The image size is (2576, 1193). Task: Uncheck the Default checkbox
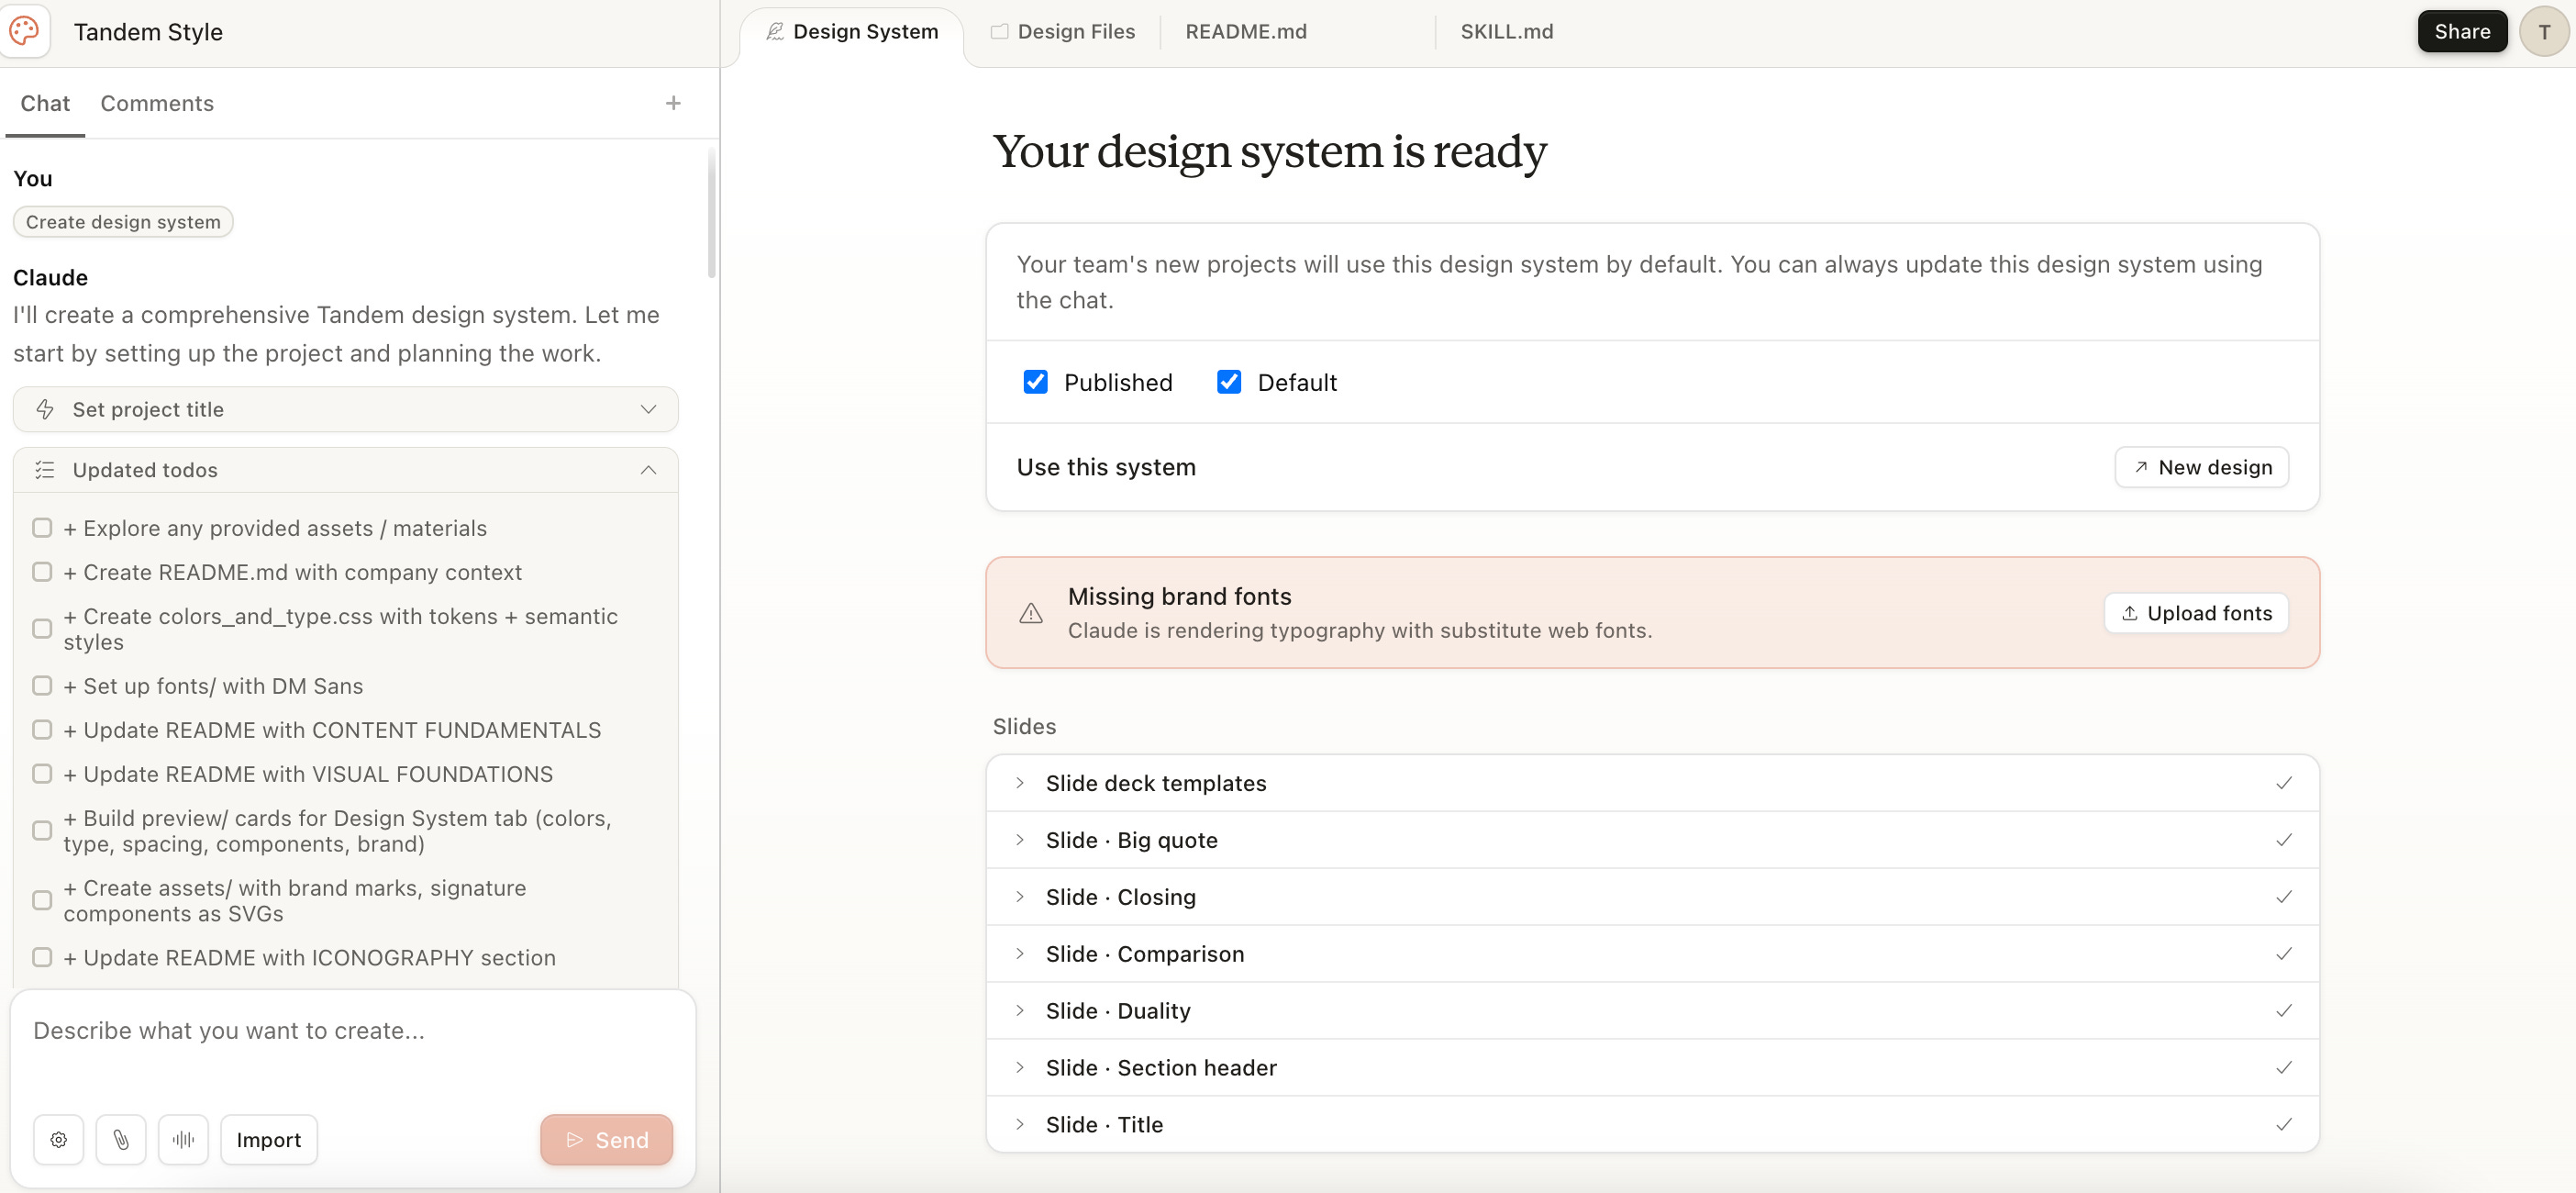pyautogui.click(x=1229, y=382)
